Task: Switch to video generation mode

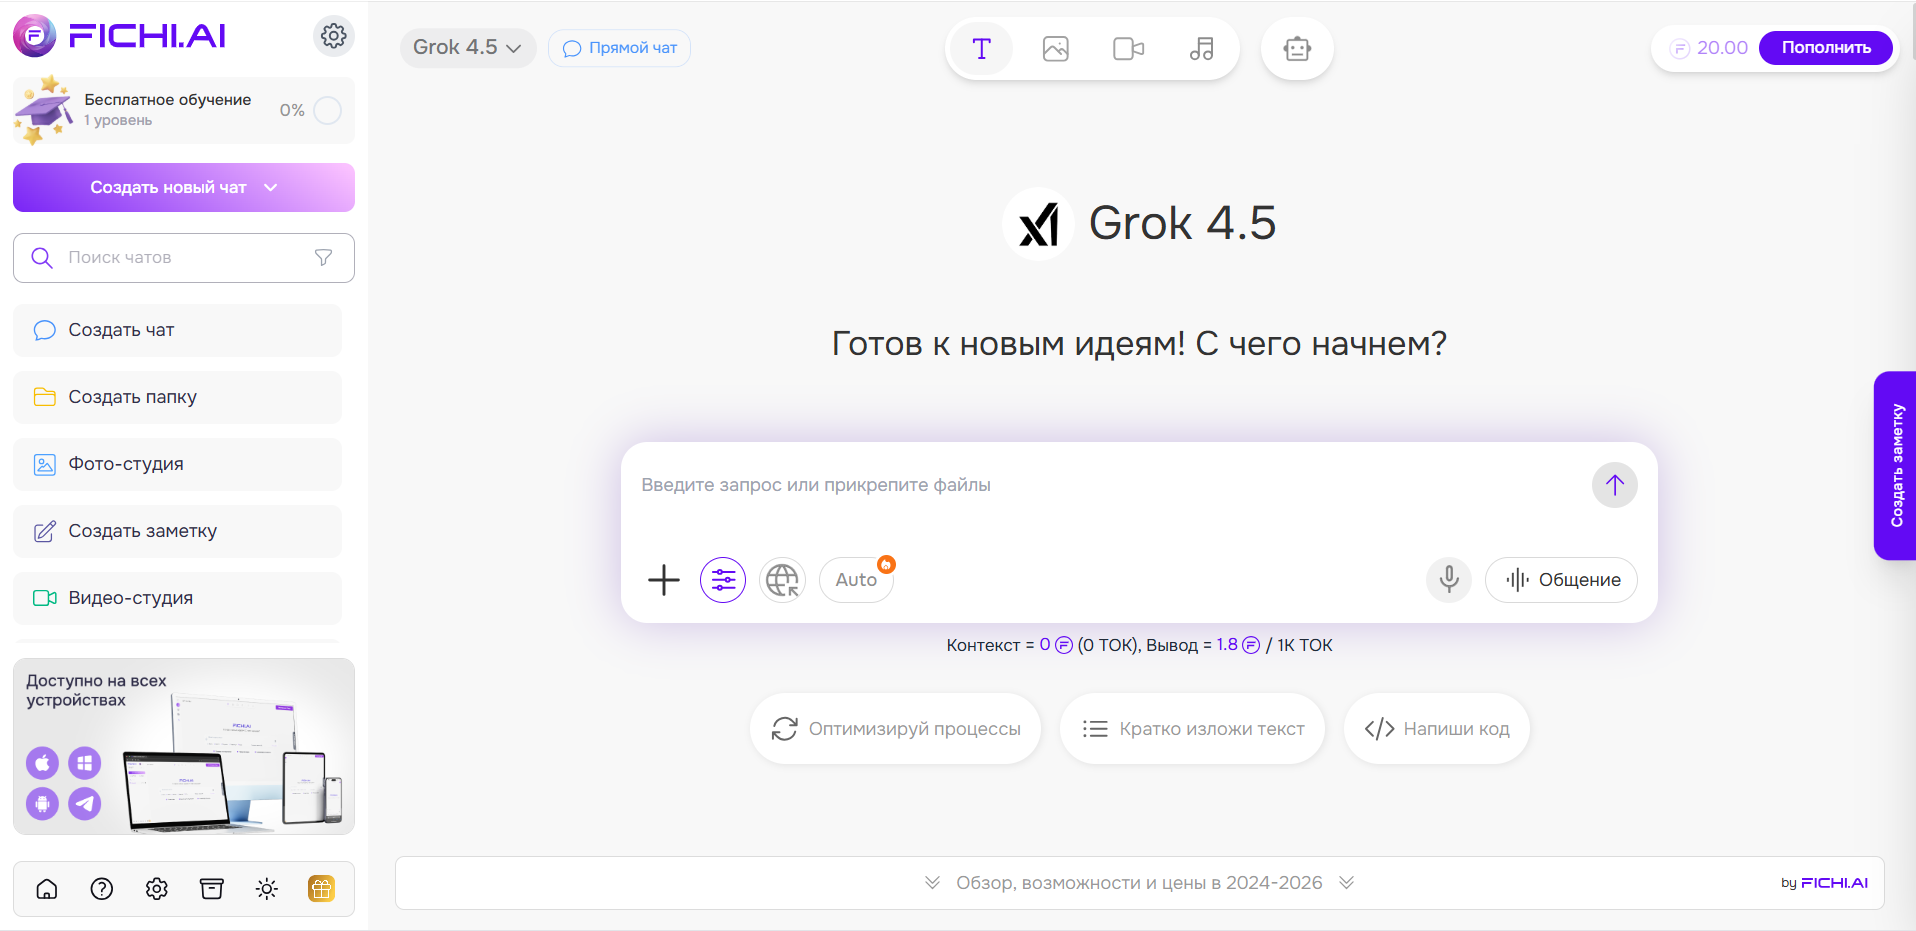Action: [x=1128, y=48]
